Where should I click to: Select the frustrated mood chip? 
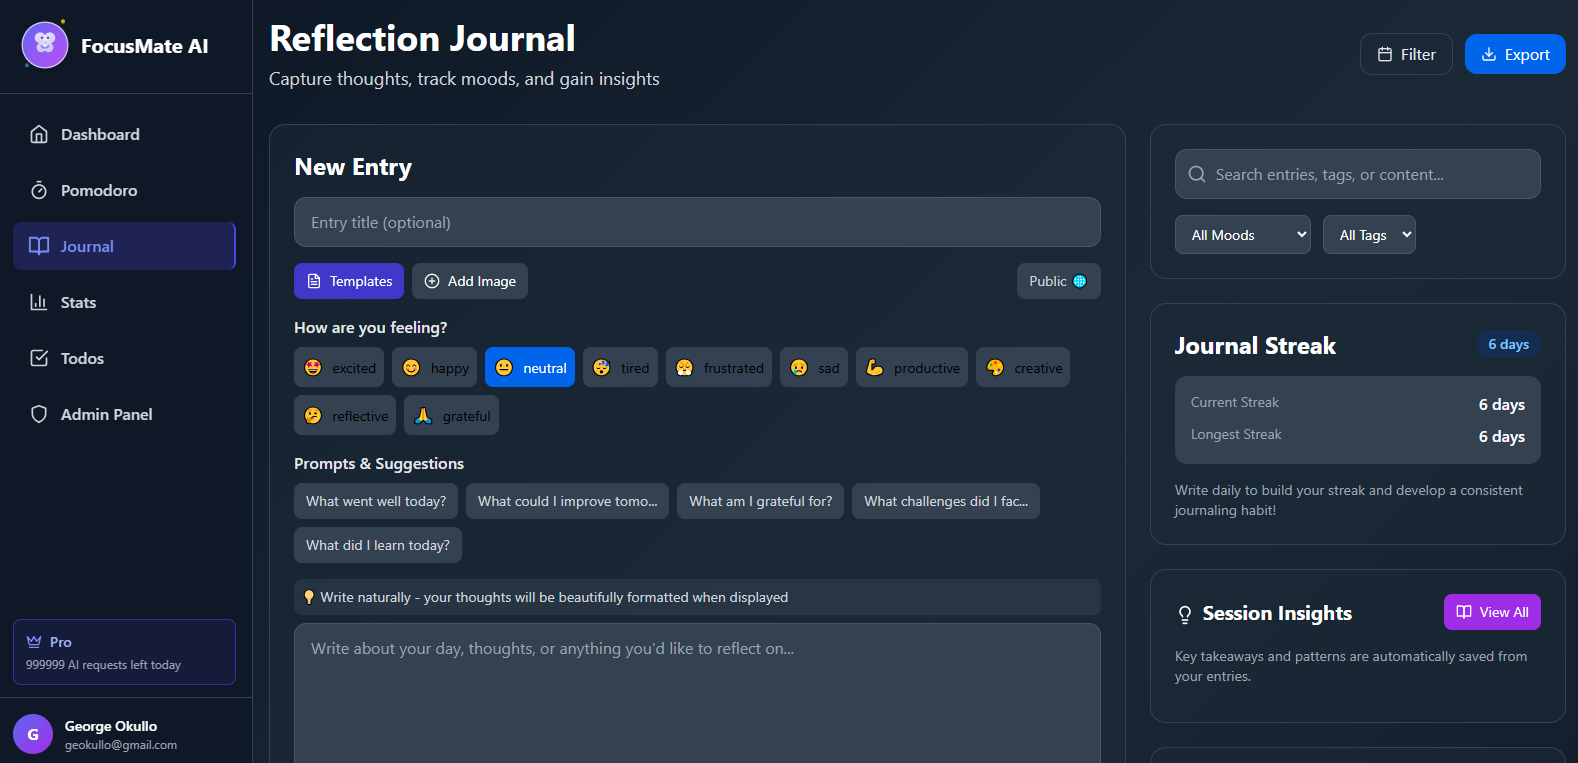[719, 367]
